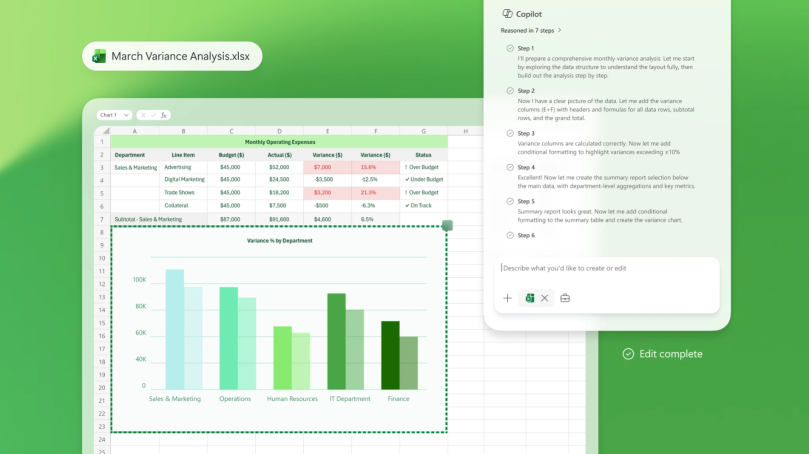Click the Excel icon beside March Variance Analysis.xlsx
The width and height of the screenshot is (809, 454).
click(x=99, y=56)
